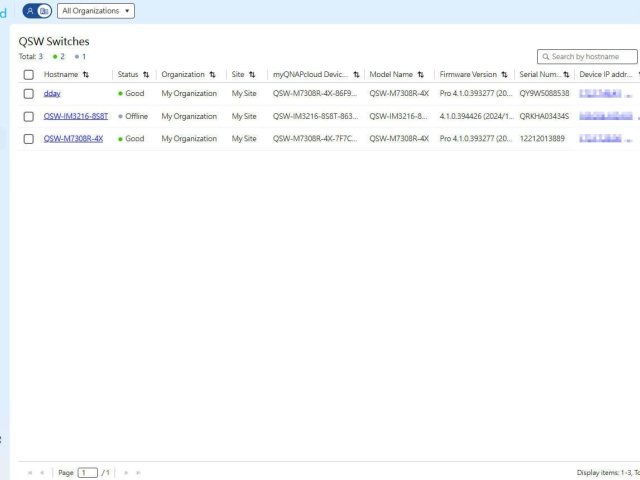
Task: Sort by Organization using sort arrows
Action: tap(212, 74)
